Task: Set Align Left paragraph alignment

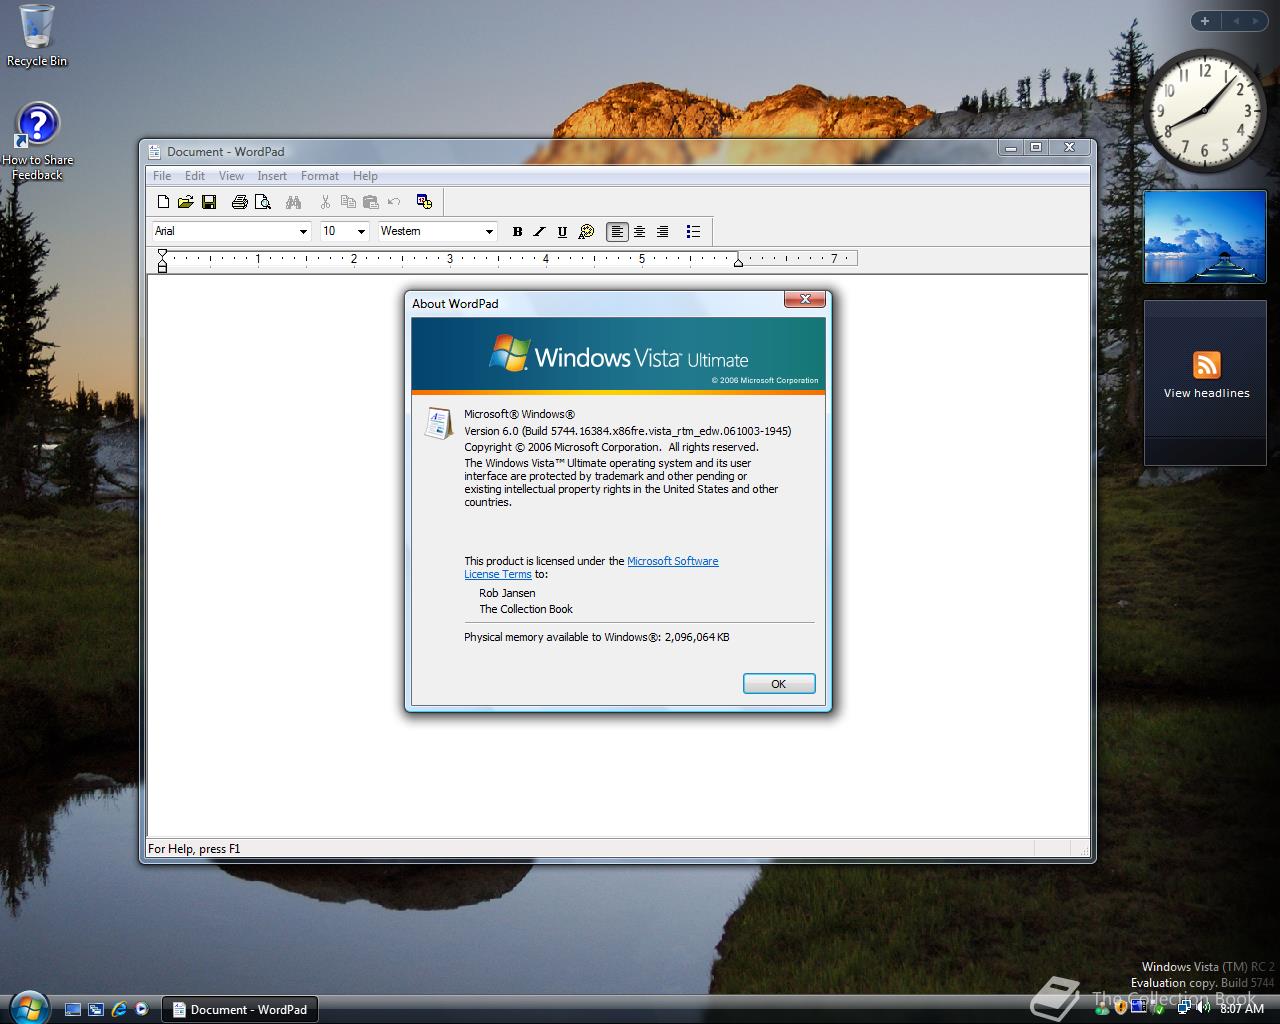Action: 617,231
